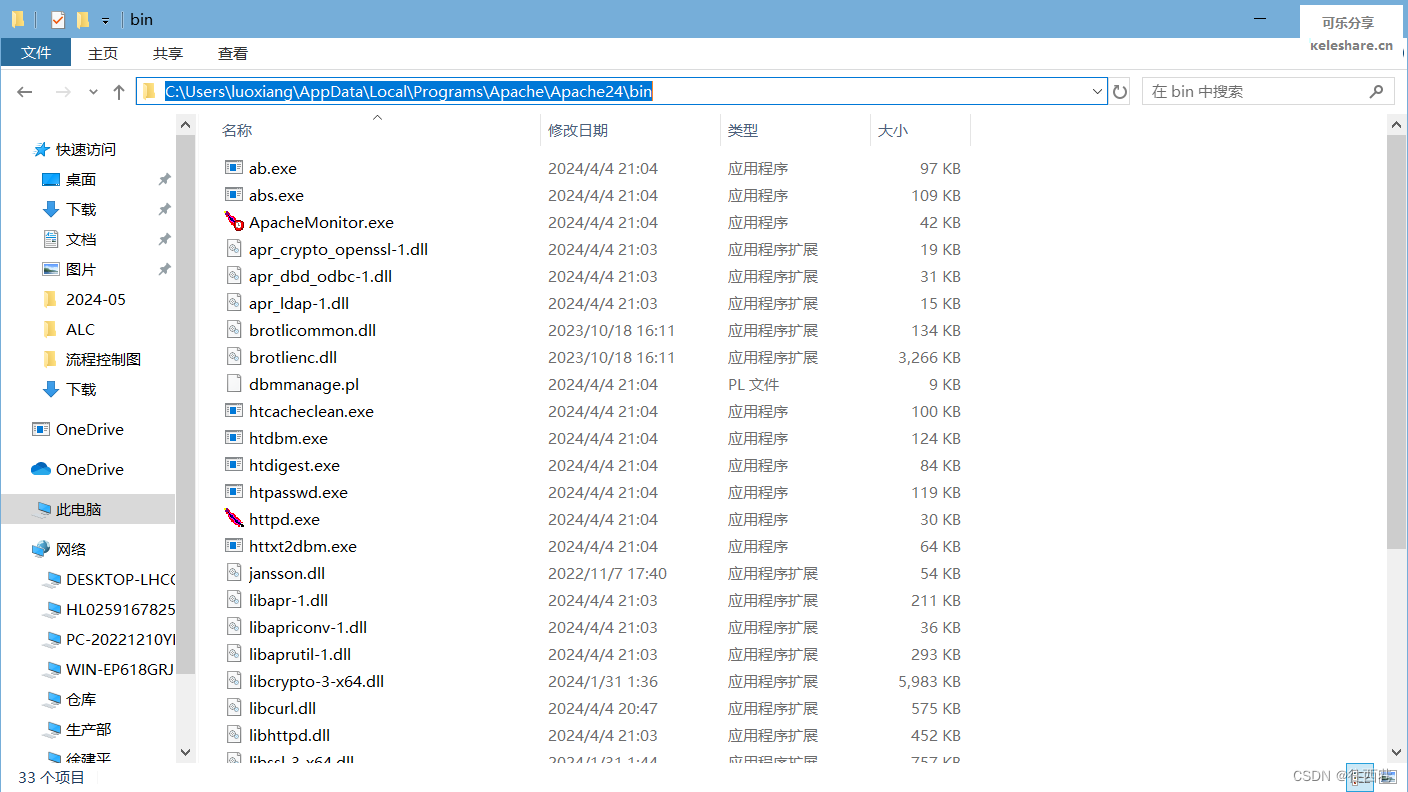1408x792 pixels.
Task: Select libcrypto-3-x64.dll file name
Action: tap(316, 681)
